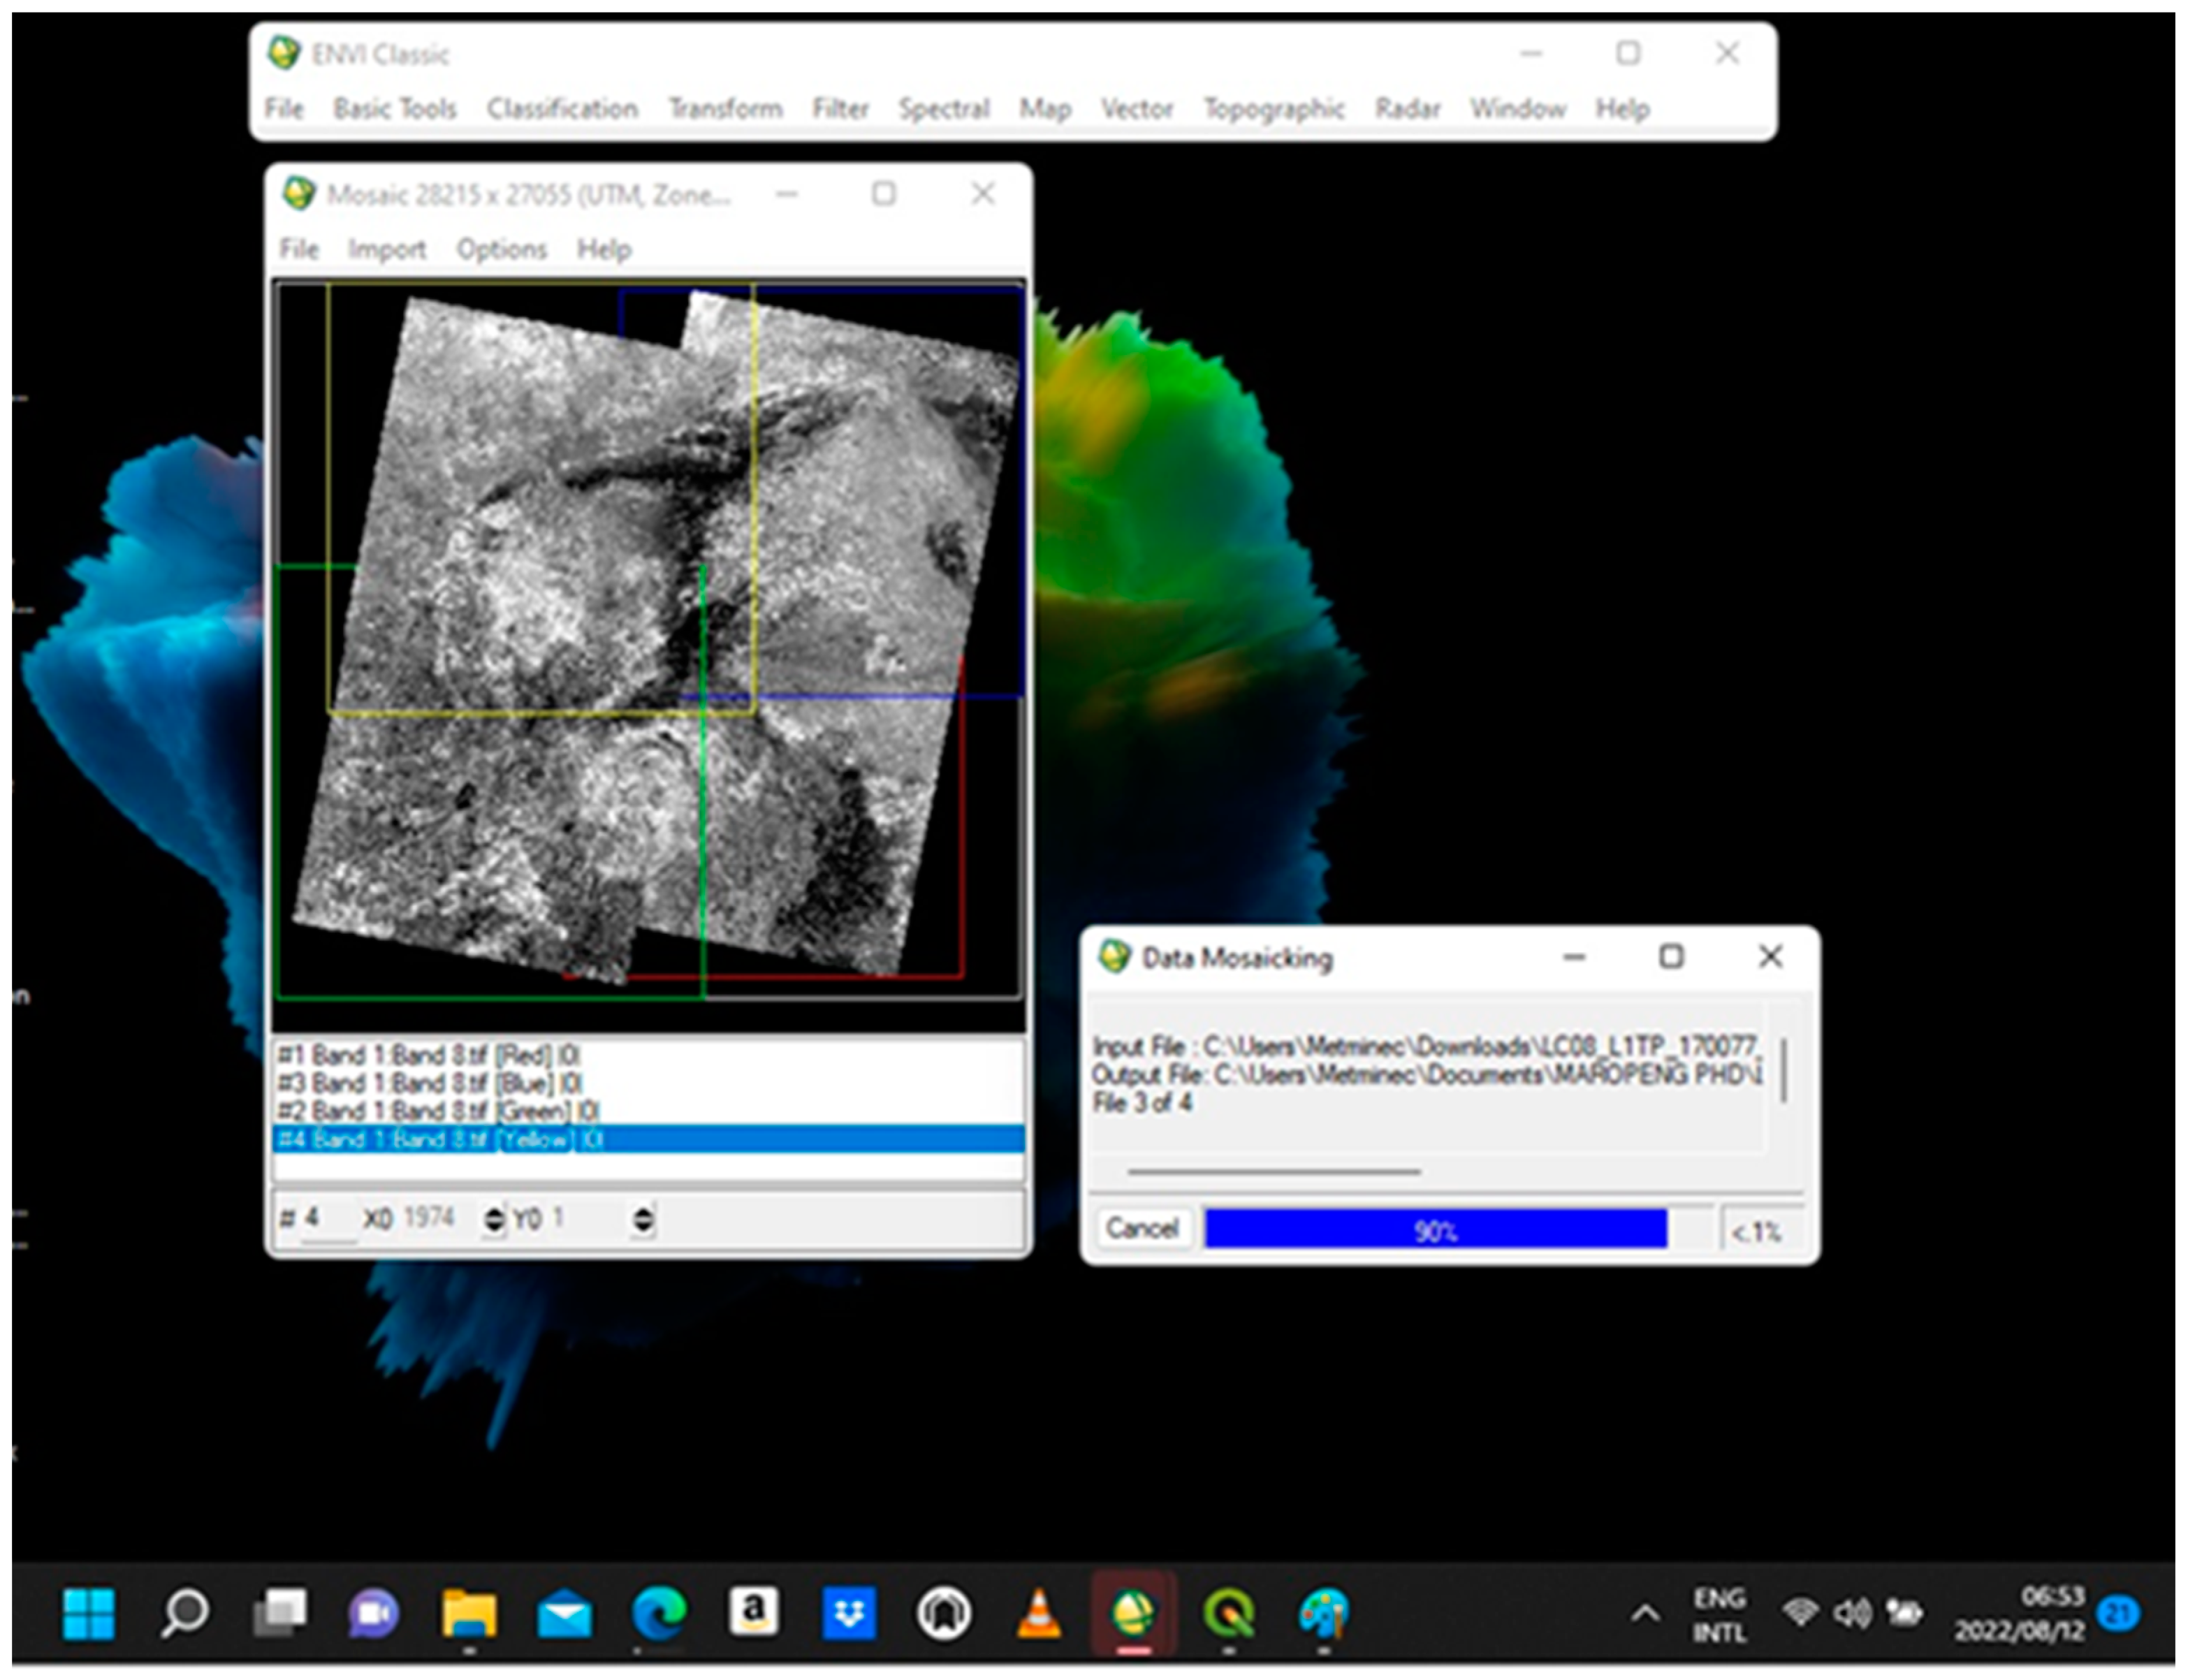This screenshot has width=2188, height=1680.
Task: Select #1 Band 8.tif [Red] entry
Action: [x=428, y=1055]
